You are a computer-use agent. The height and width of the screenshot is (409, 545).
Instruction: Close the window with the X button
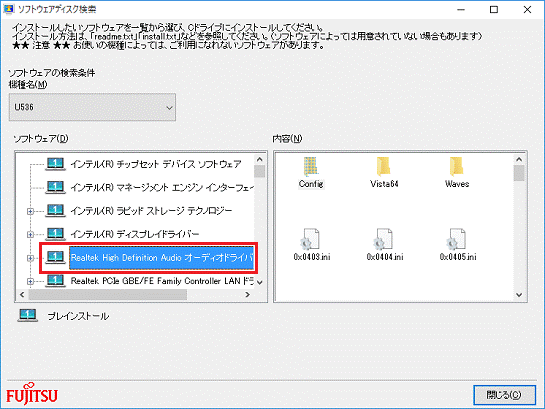point(527,9)
